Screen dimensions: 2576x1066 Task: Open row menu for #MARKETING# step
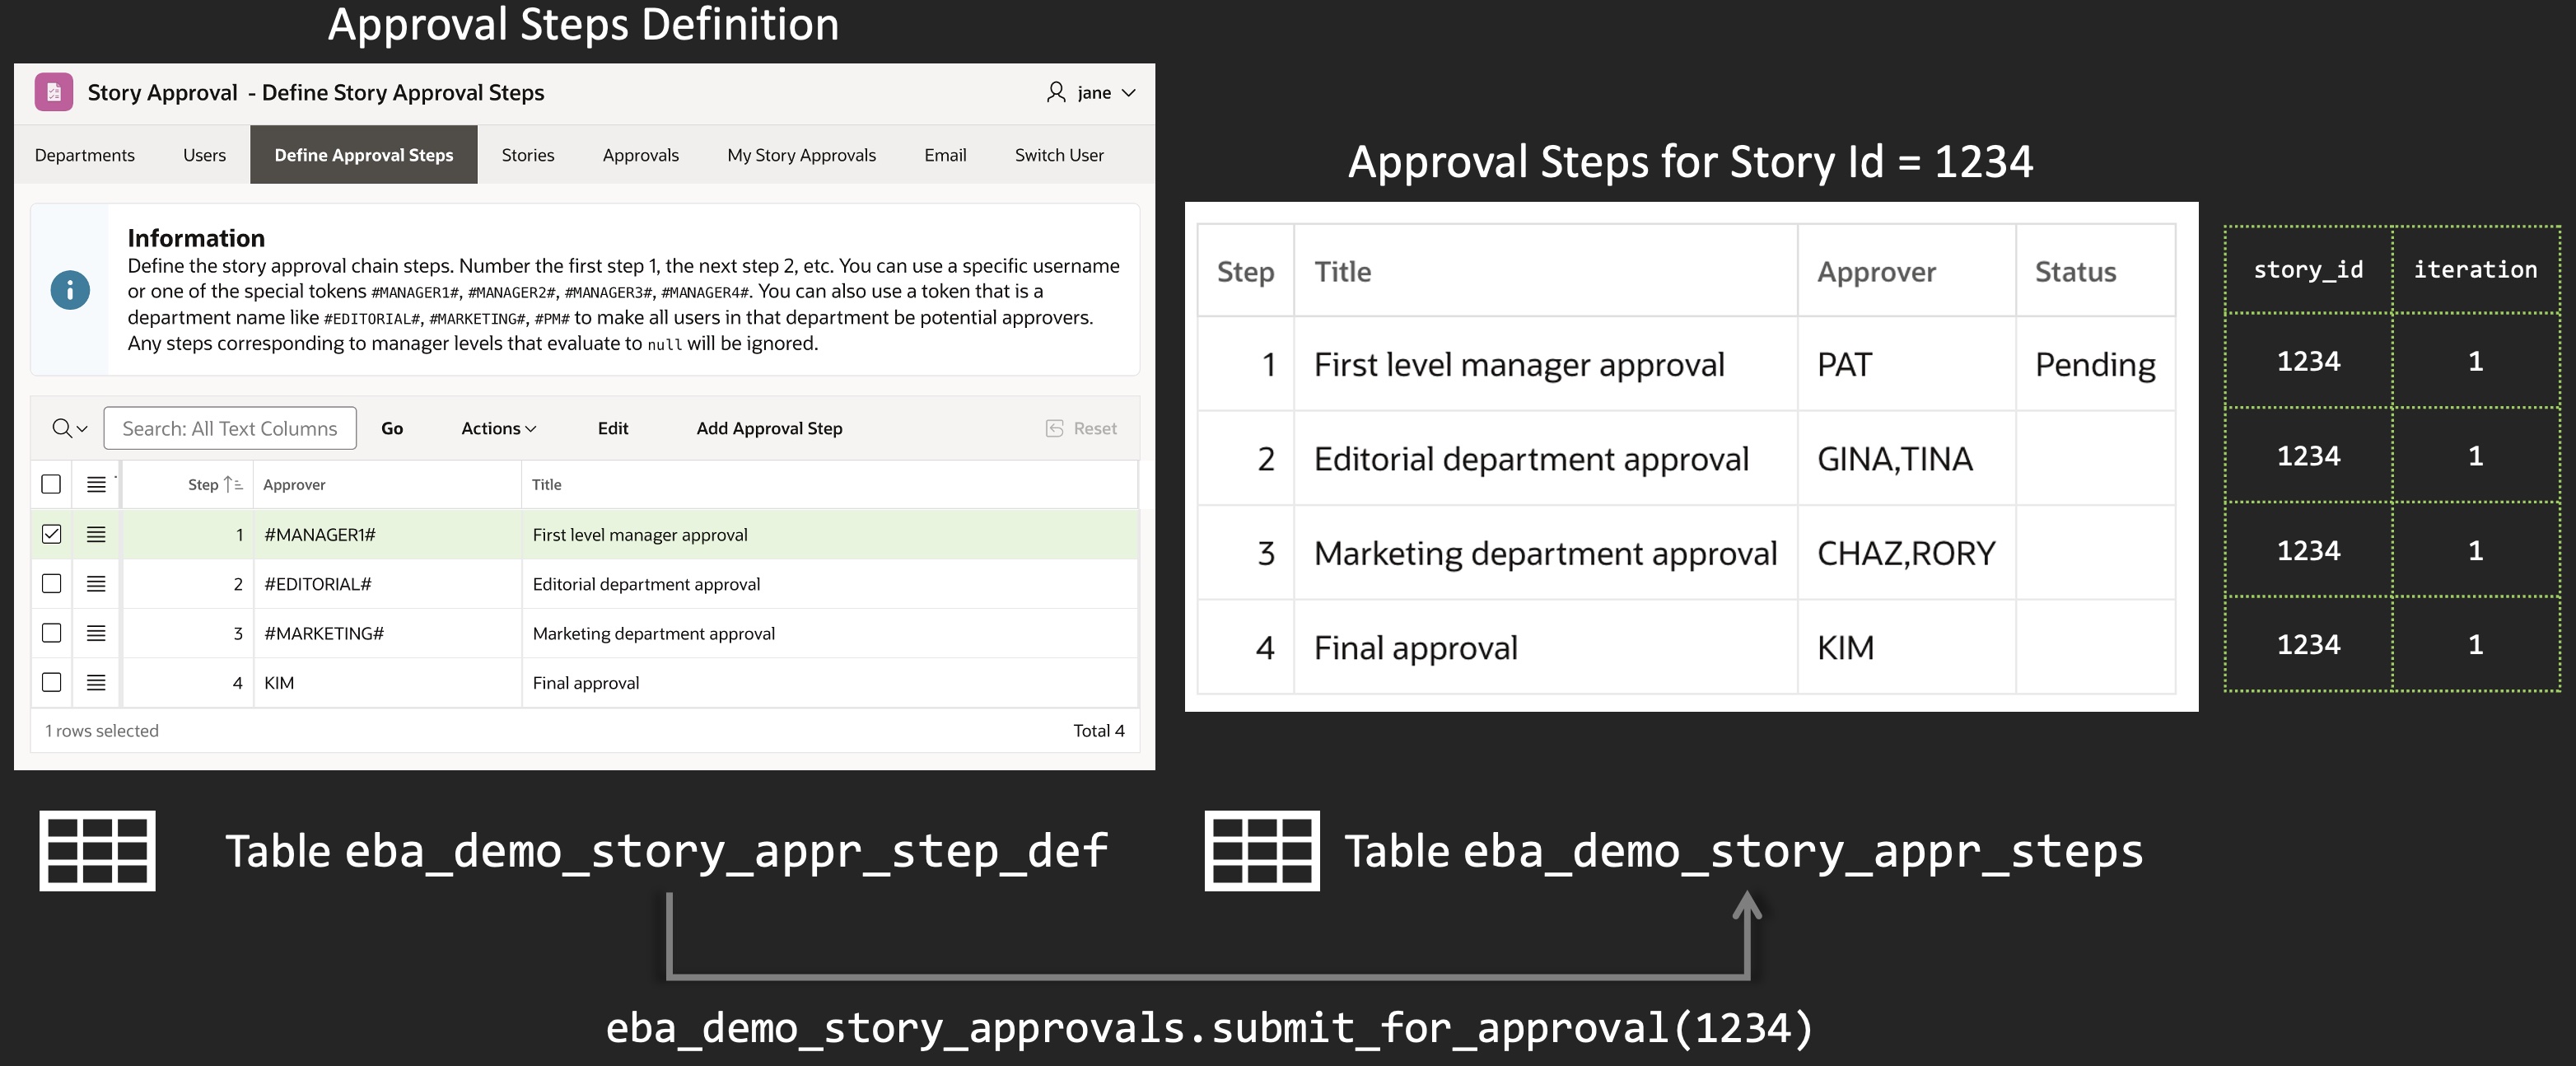click(x=96, y=633)
